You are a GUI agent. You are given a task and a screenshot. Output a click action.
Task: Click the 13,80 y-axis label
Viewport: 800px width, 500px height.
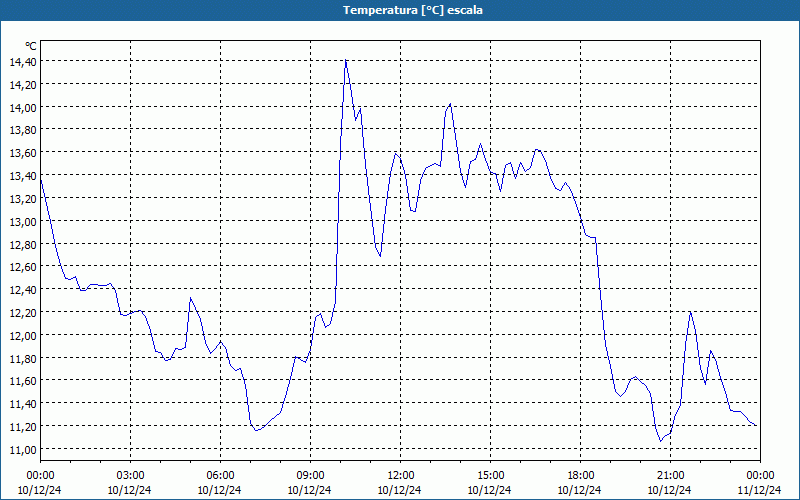23,130
